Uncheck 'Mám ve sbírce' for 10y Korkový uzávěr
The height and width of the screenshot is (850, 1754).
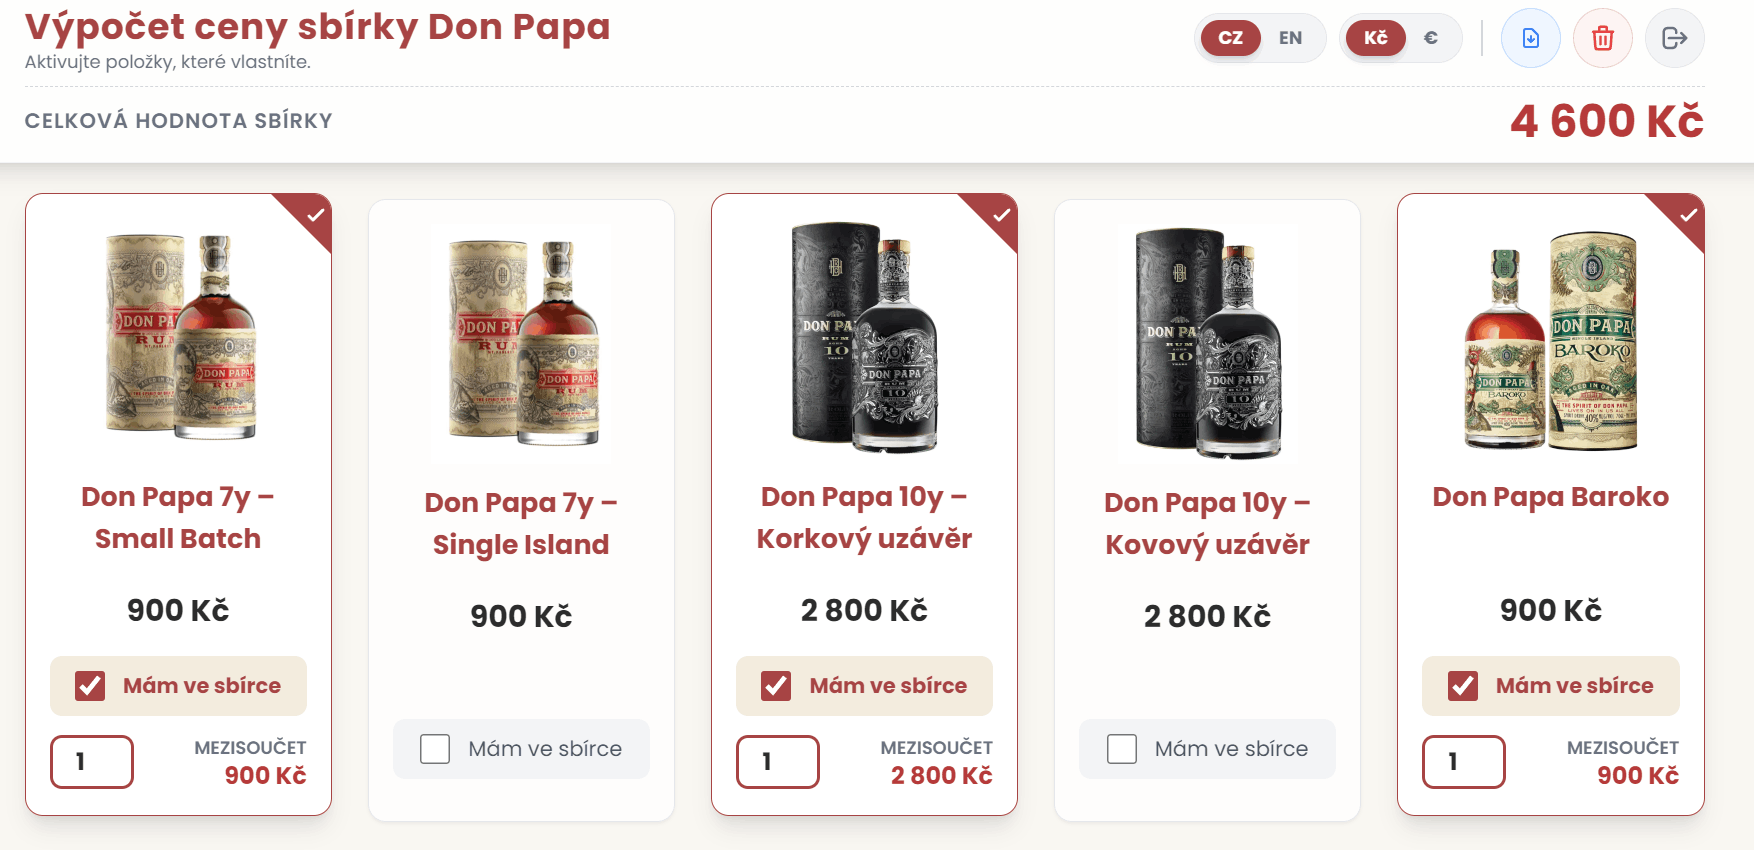tap(776, 686)
